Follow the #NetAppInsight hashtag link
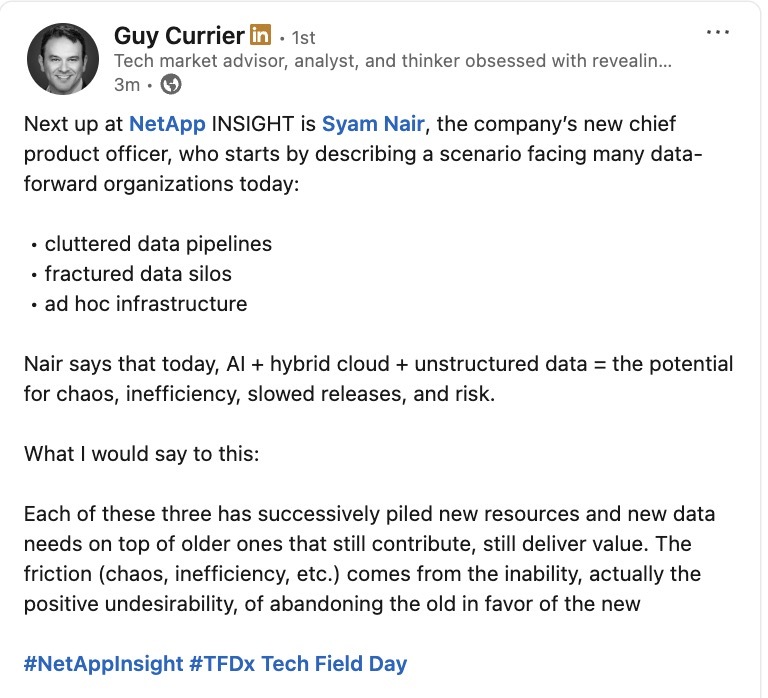The width and height of the screenshot is (768, 698). click(x=103, y=663)
